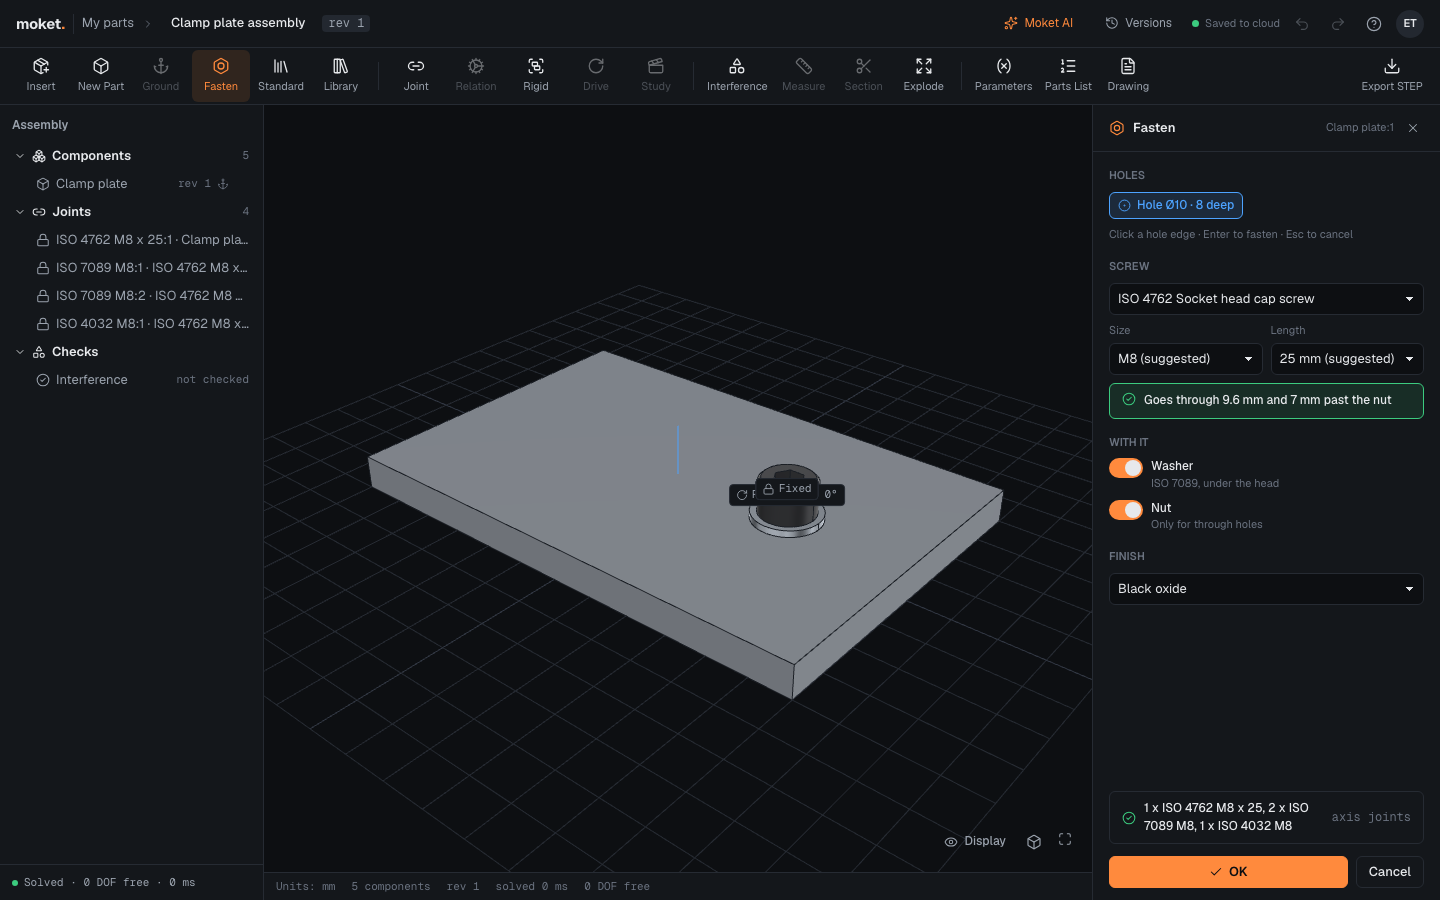Toggle fullscreen viewport icon
This screenshot has height=900, width=1440.
click(1065, 840)
